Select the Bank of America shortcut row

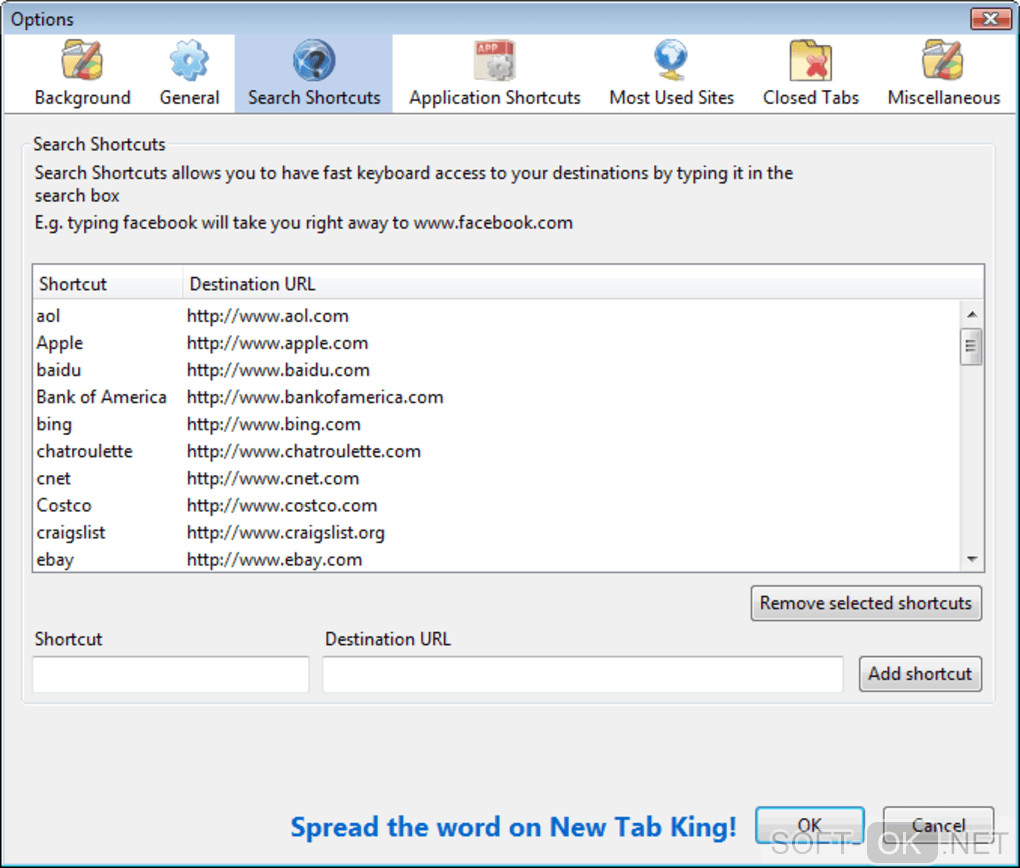[x=496, y=397]
